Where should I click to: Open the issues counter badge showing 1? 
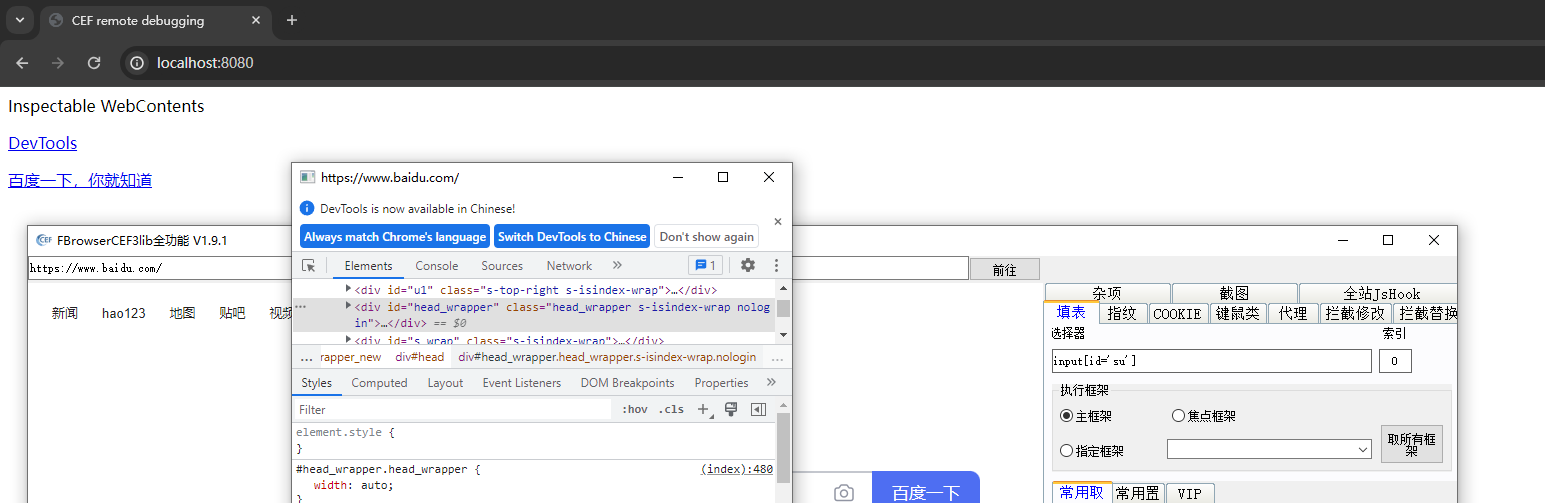[705, 265]
